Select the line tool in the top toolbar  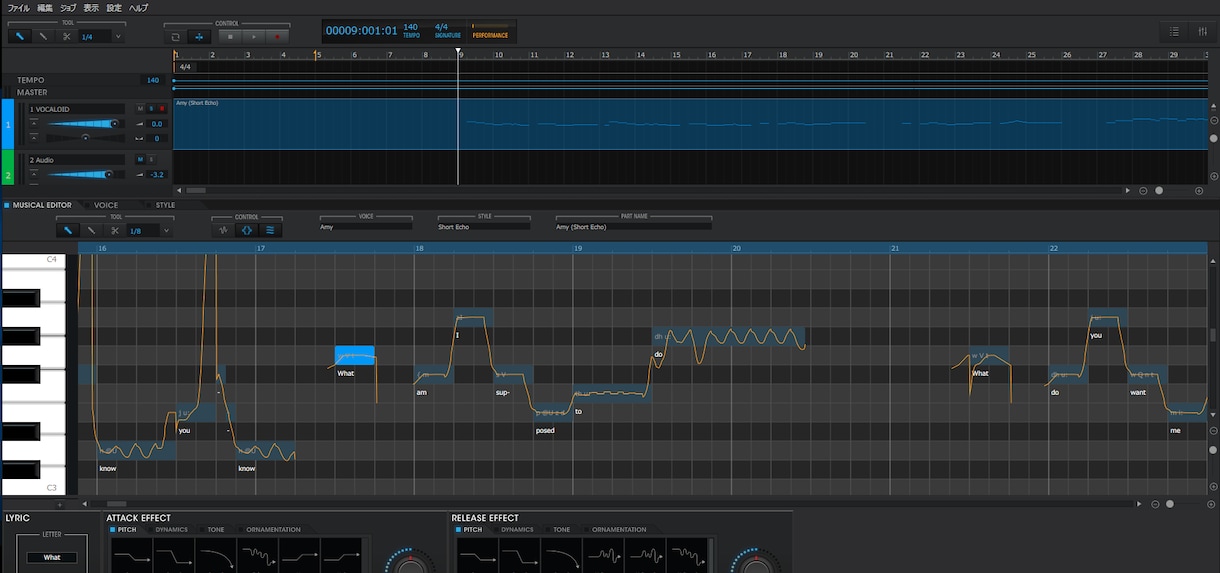coord(43,36)
